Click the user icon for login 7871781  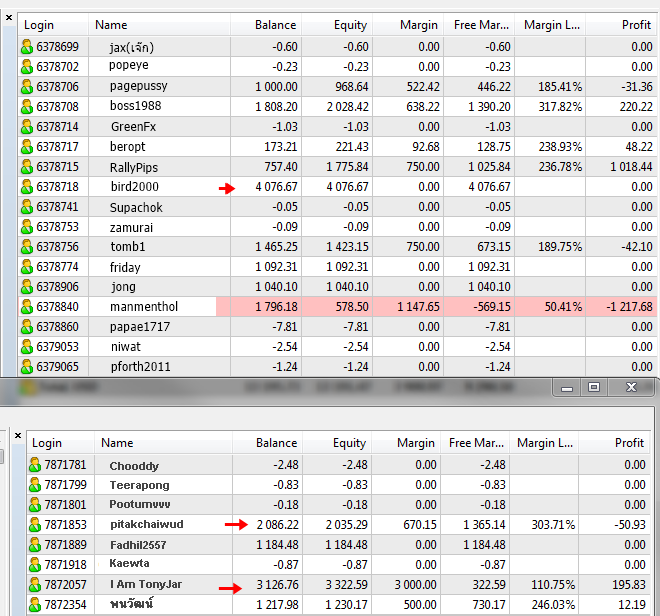[34, 465]
